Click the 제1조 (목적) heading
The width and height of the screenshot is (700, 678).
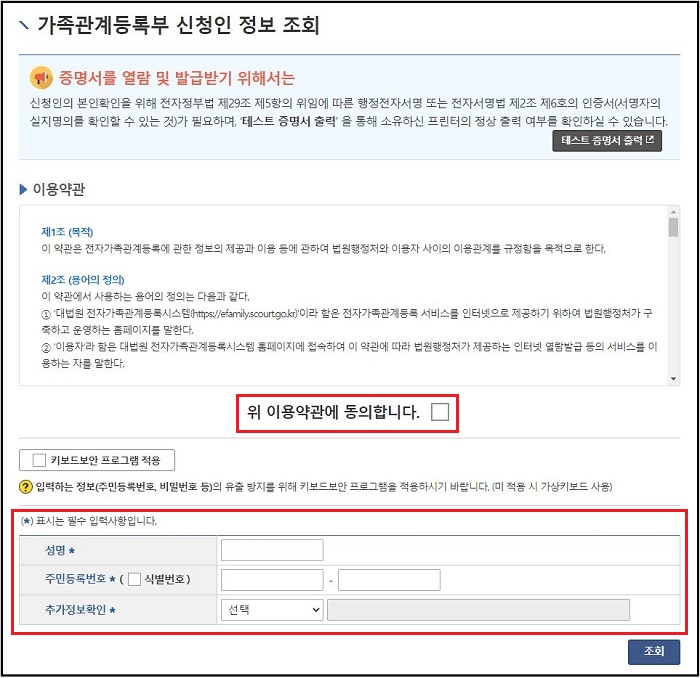(x=67, y=232)
